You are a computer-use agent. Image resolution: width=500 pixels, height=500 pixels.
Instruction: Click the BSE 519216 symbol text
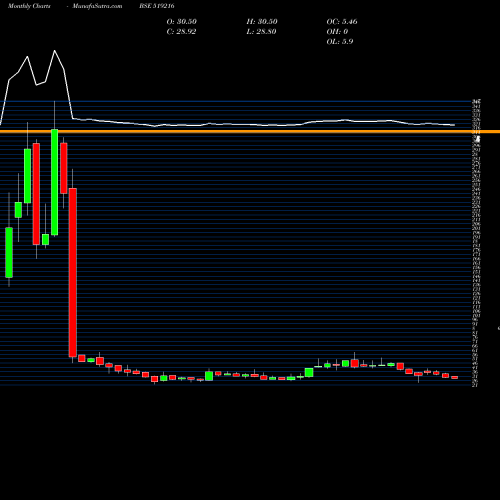157,6
